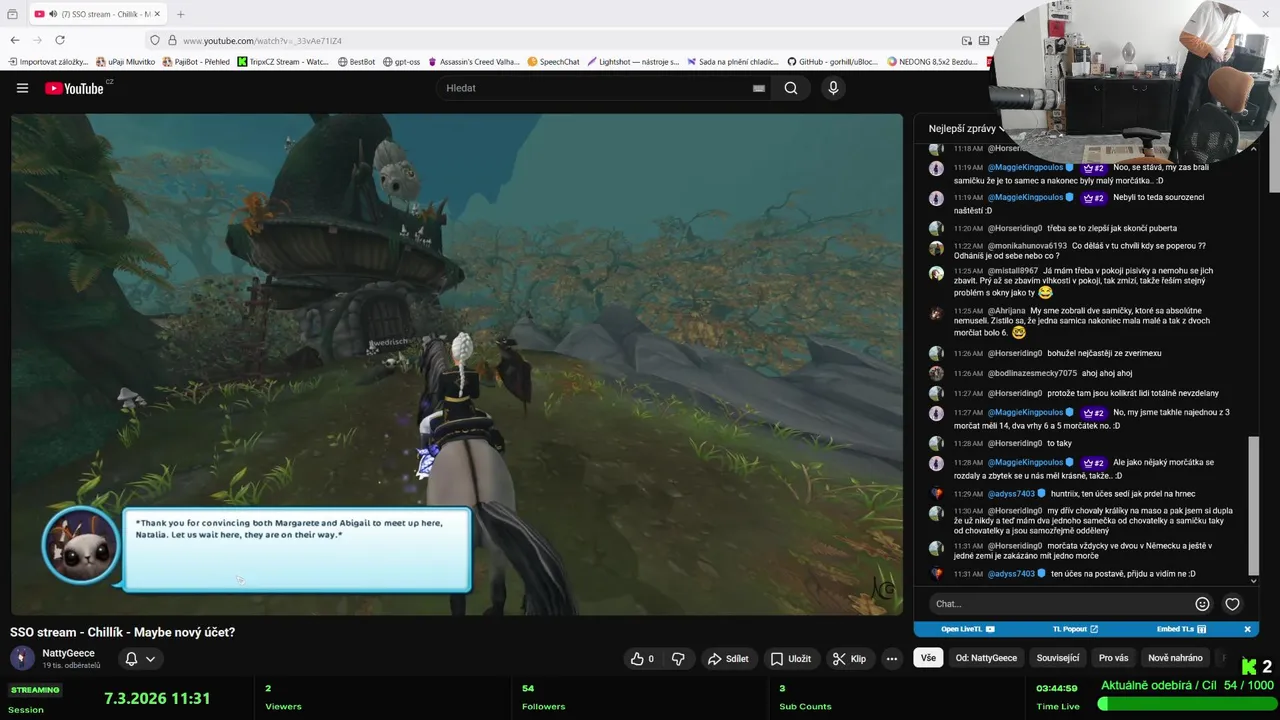
Task: Start voice search with the microphone icon
Action: (x=833, y=88)
